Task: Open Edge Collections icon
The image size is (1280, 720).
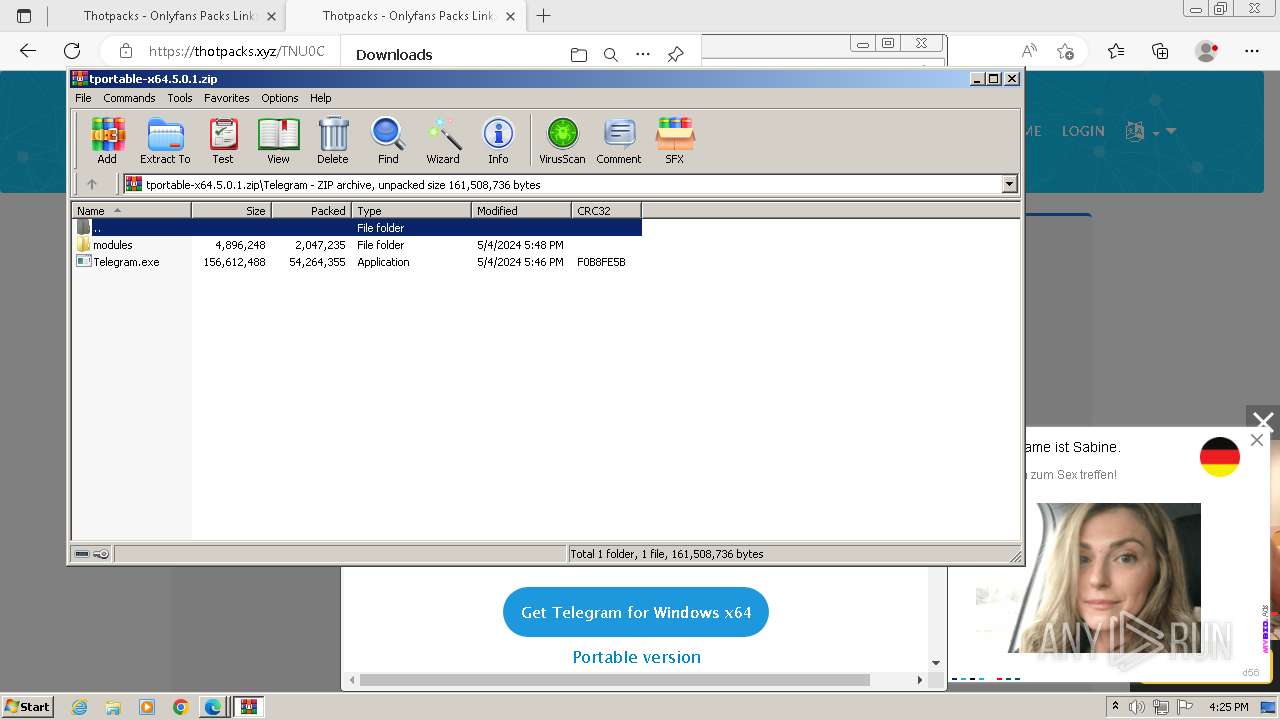Action: click(1160, 51)
